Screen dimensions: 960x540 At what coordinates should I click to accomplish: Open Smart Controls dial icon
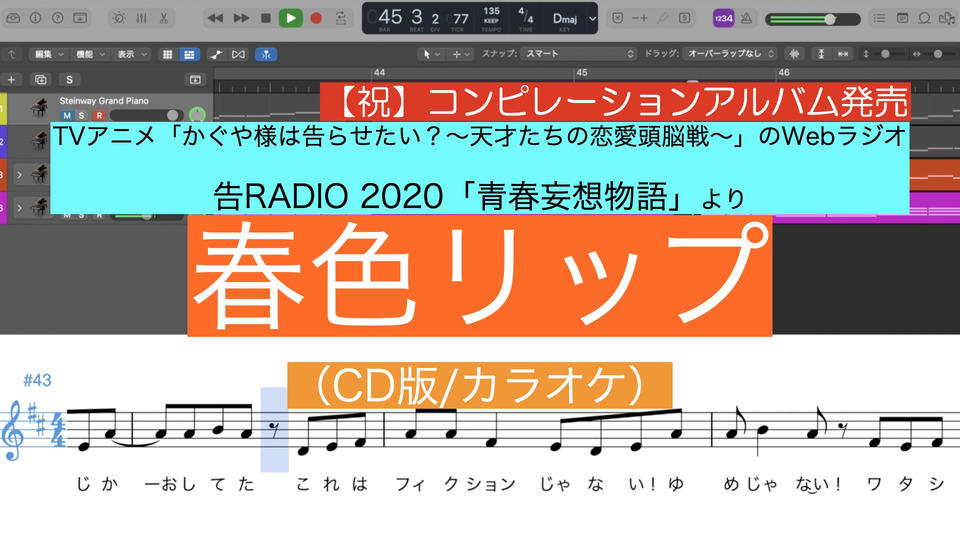[119, 18]
